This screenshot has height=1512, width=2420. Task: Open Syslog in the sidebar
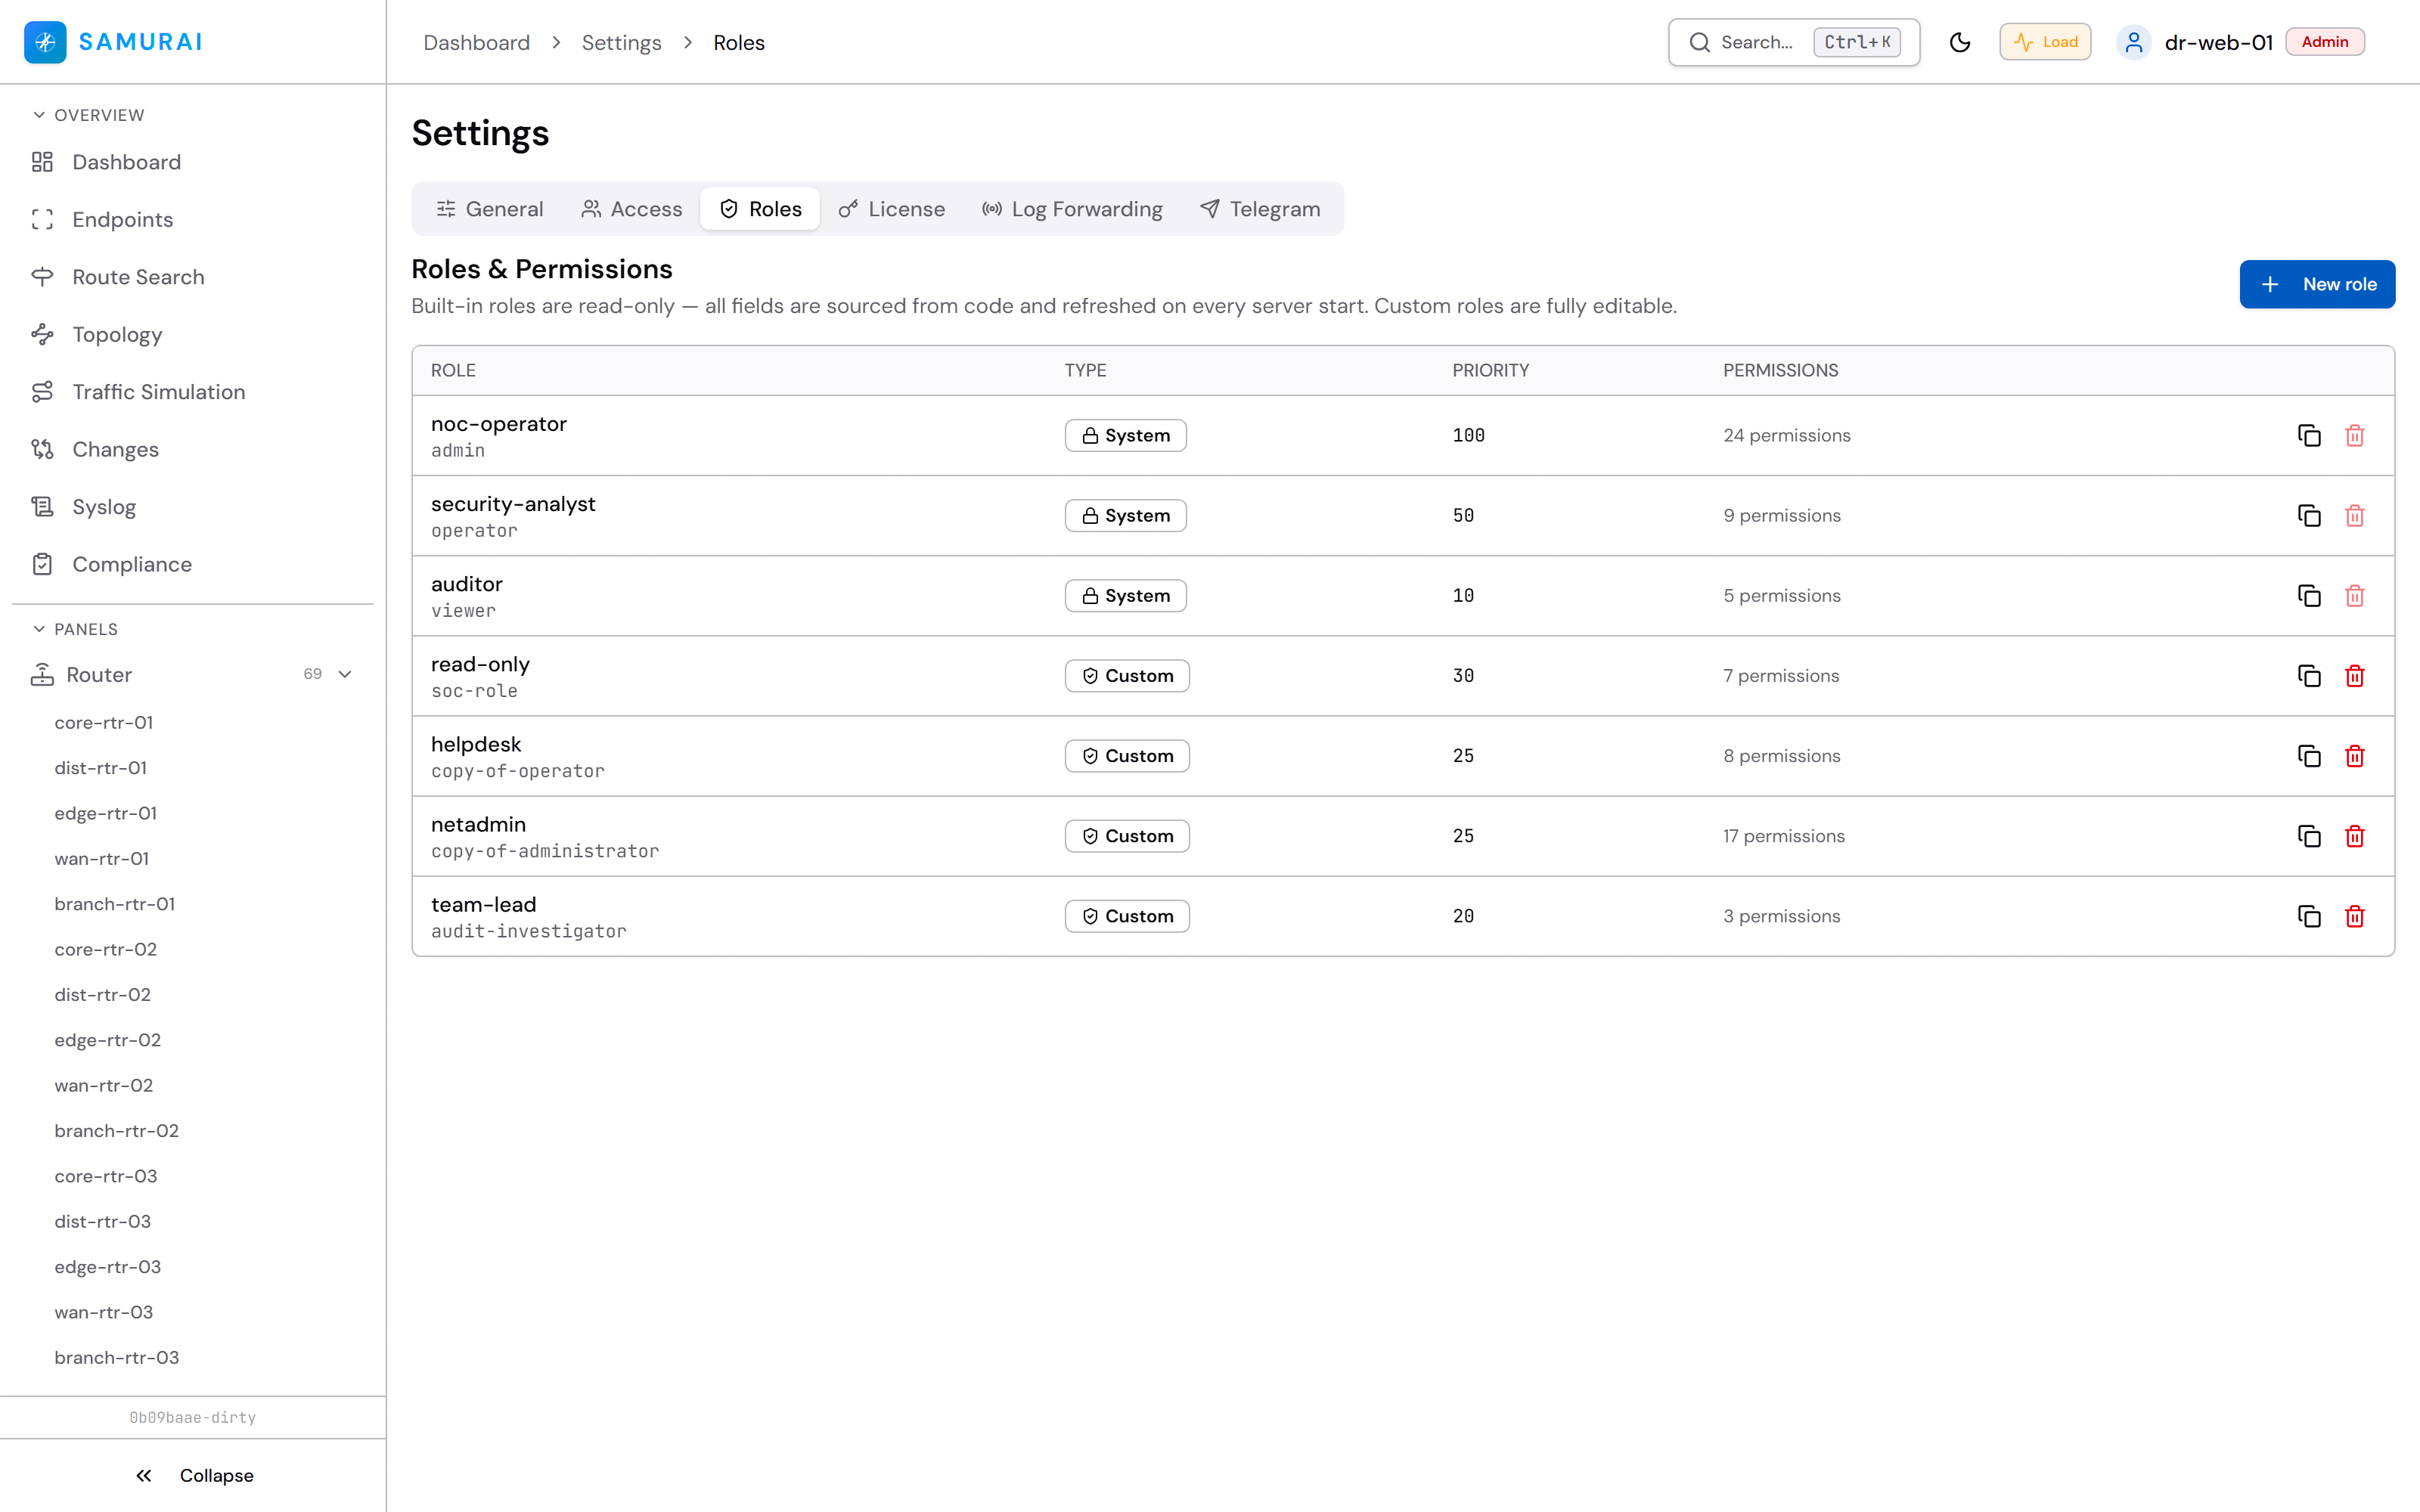pyautogui.click(x=104, y=507)
